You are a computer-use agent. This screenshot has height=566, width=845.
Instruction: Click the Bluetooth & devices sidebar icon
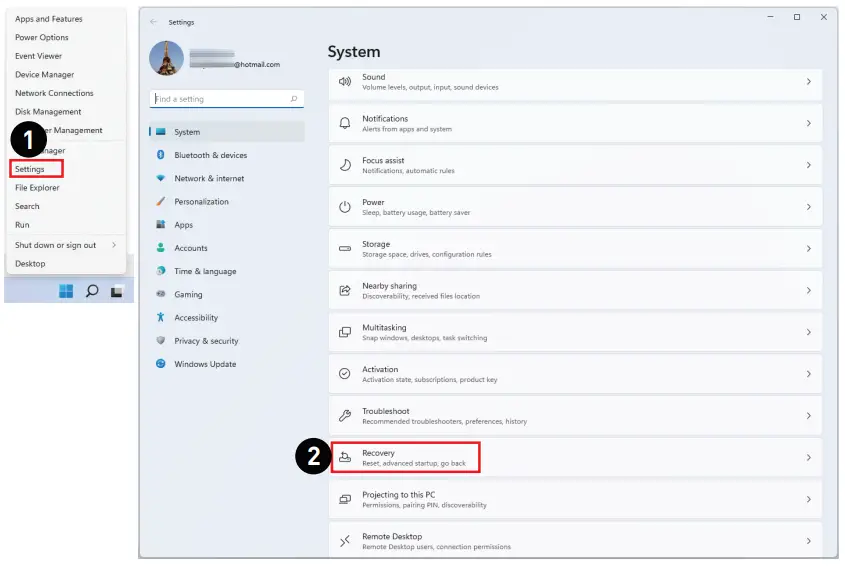coord(160,155)
